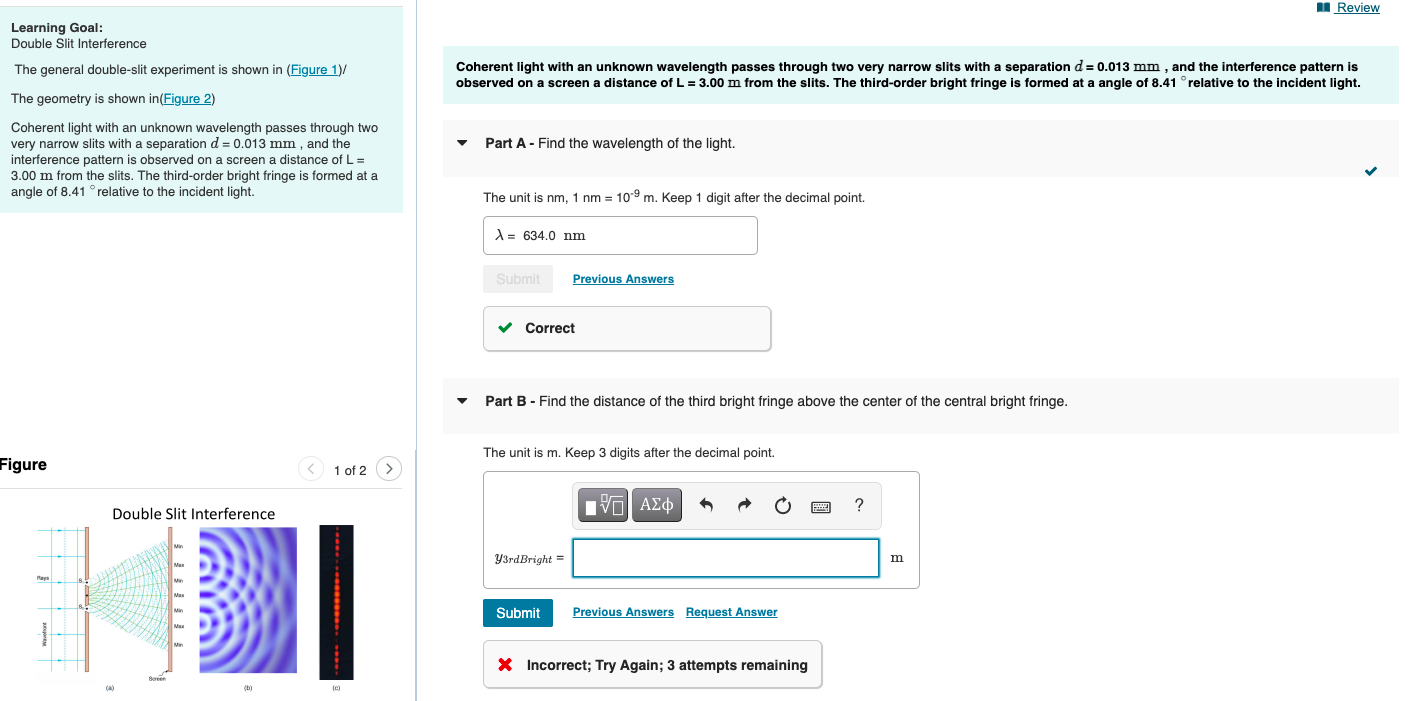This screenshot has width=1417, height=701.
Task: Click the redo arrow icon
Action: [x=744, y=506]
